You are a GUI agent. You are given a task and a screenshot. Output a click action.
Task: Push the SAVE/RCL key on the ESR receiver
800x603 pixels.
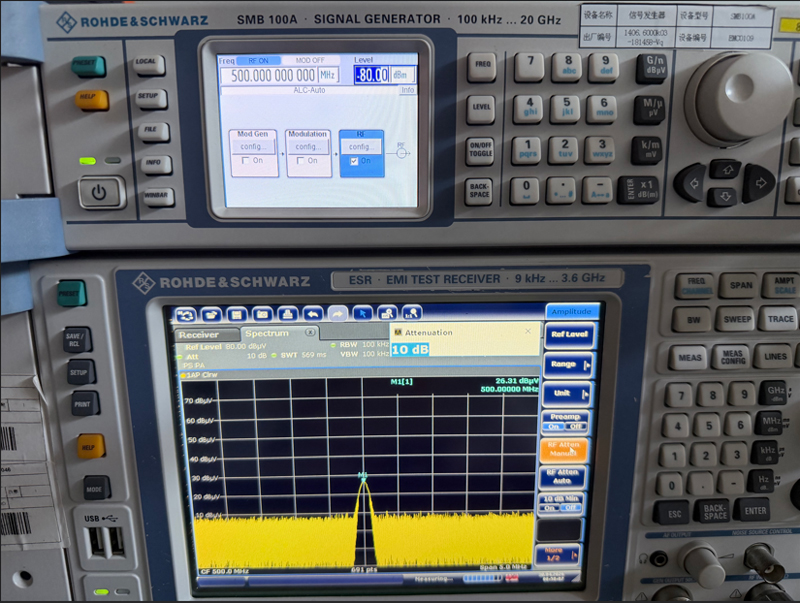pos(78,340)
